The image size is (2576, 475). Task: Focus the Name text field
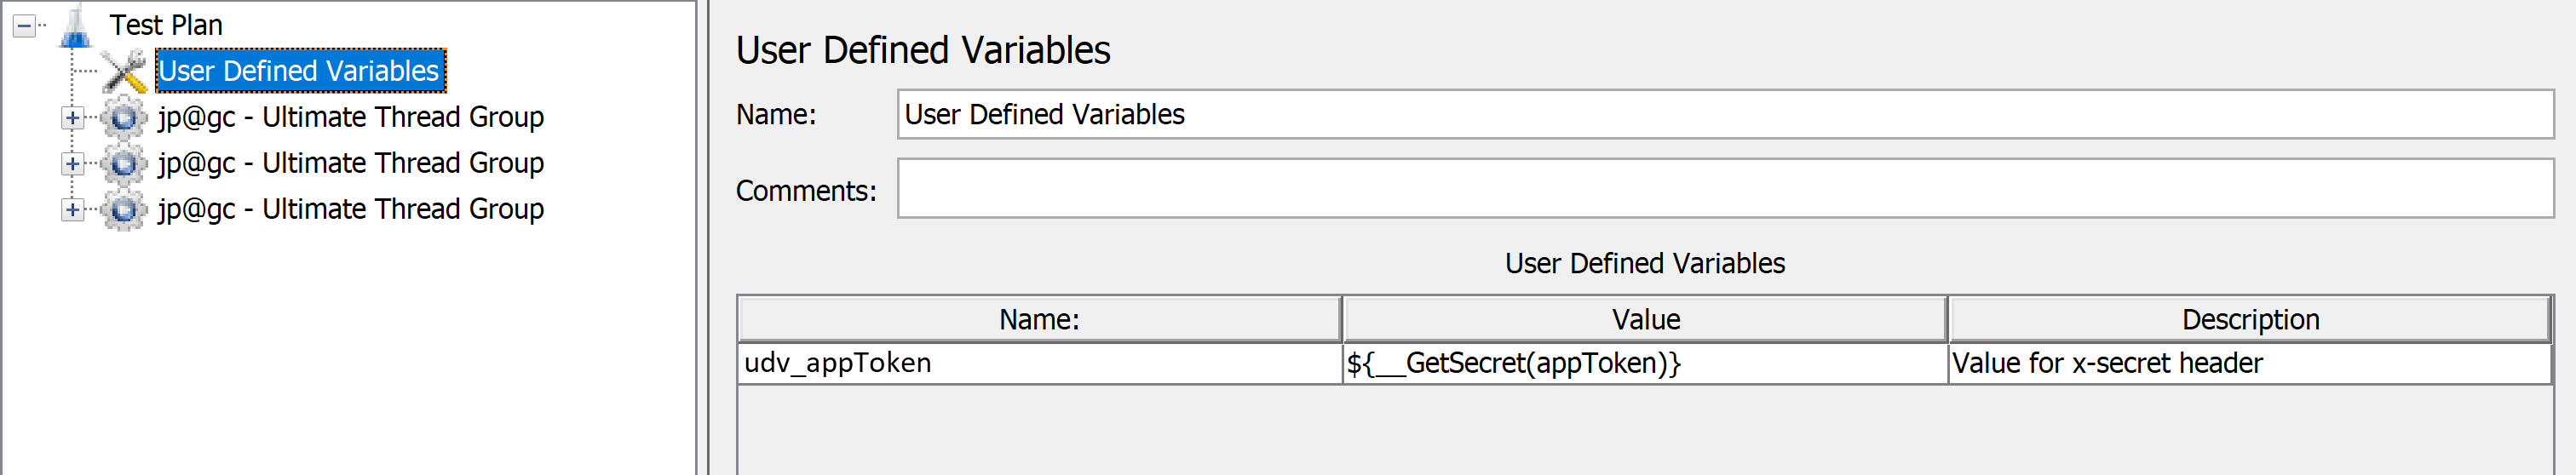(1724, 114)
